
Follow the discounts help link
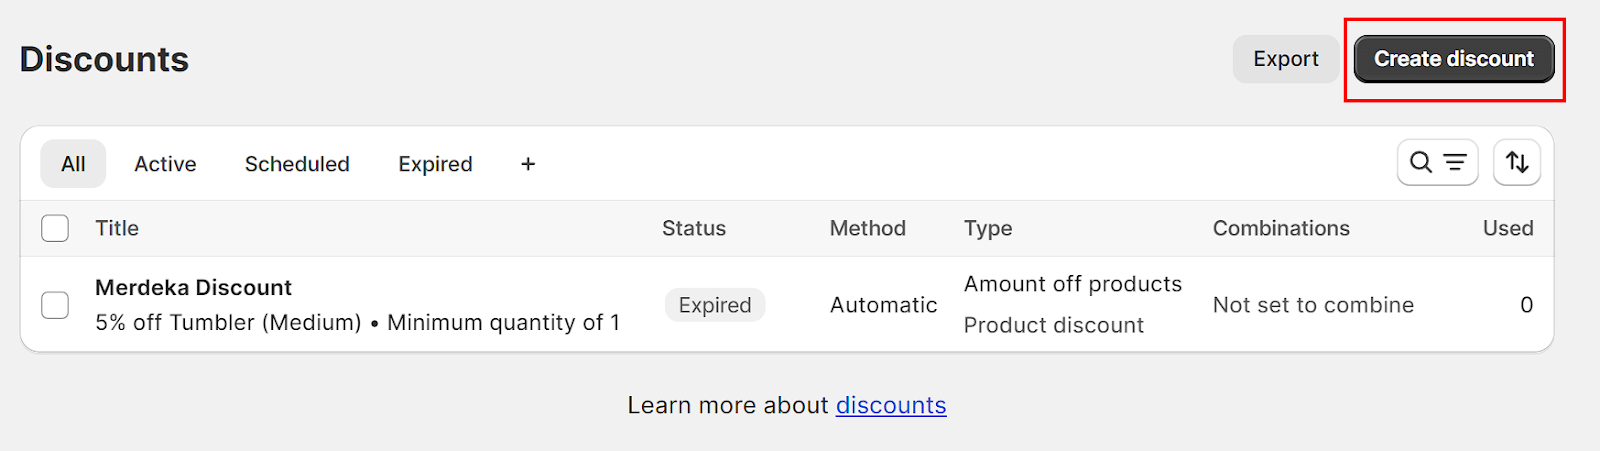[x=891, y=405]
